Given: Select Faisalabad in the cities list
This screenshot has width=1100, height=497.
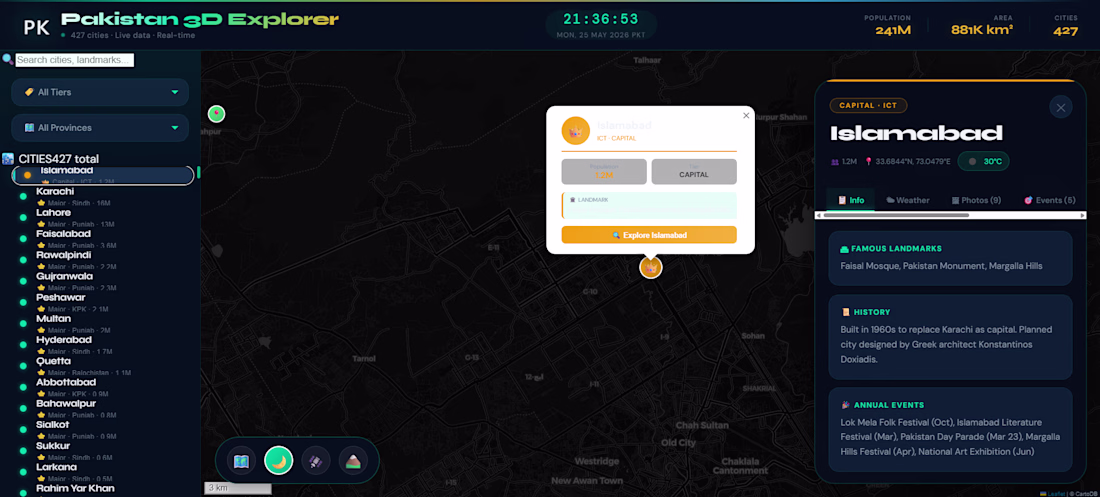Looking at the screenshot, I should point(103,239).
